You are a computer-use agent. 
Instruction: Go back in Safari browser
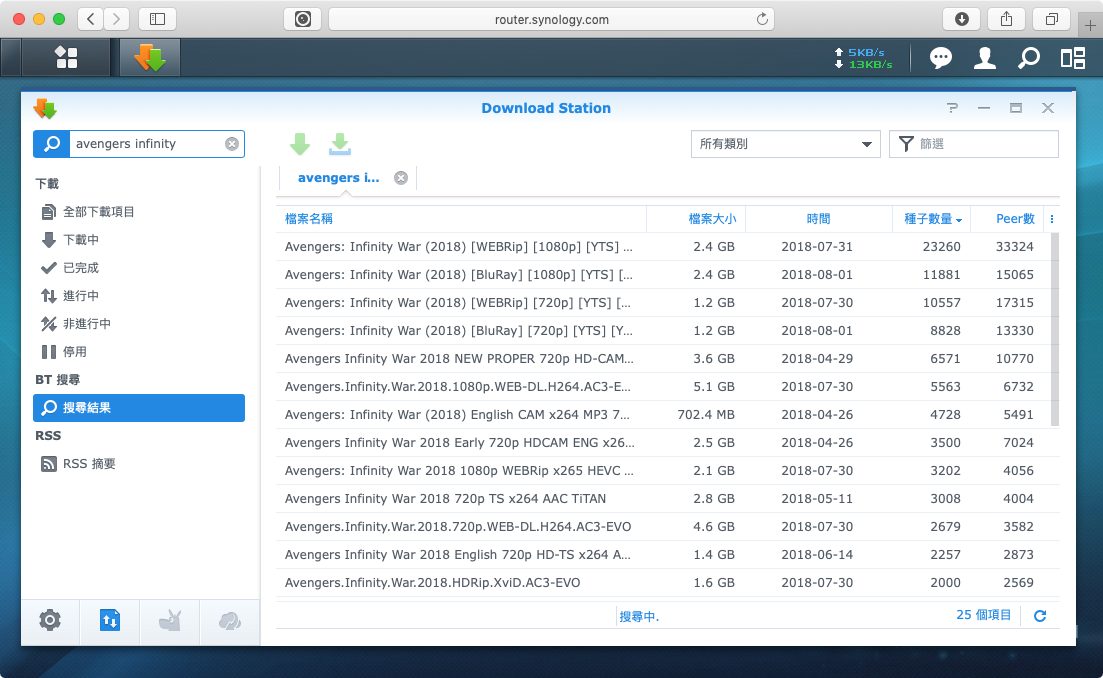click(91, 19)
